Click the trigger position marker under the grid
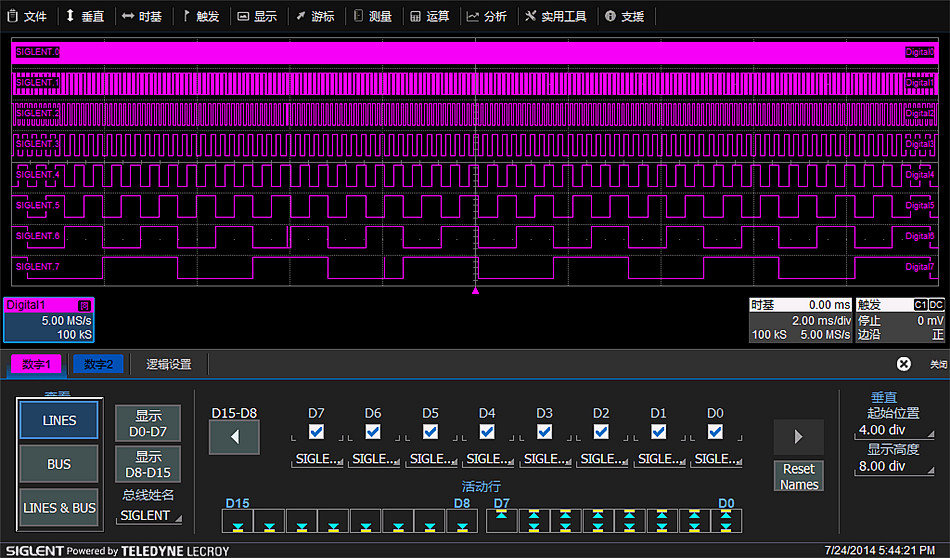Image resolution: width=950 pixels, height=558 pixels. [x=475, y=291]
